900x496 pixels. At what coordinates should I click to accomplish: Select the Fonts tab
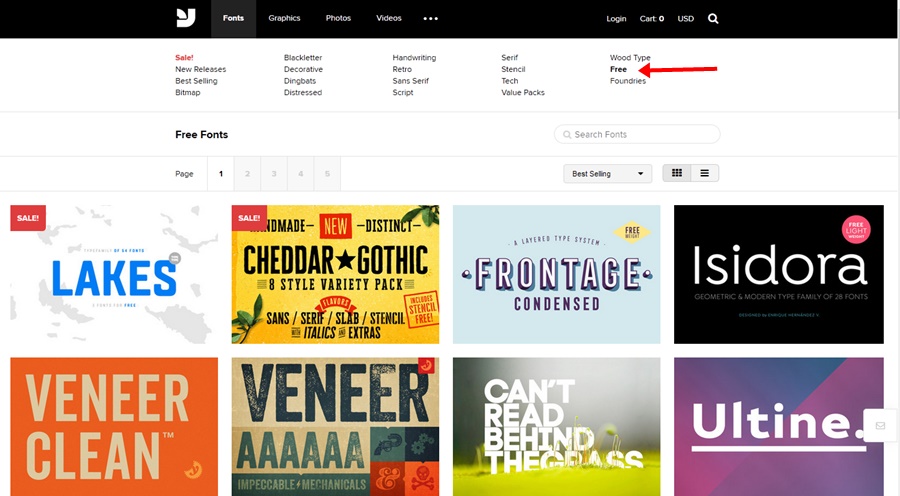[x=233, y=18]
